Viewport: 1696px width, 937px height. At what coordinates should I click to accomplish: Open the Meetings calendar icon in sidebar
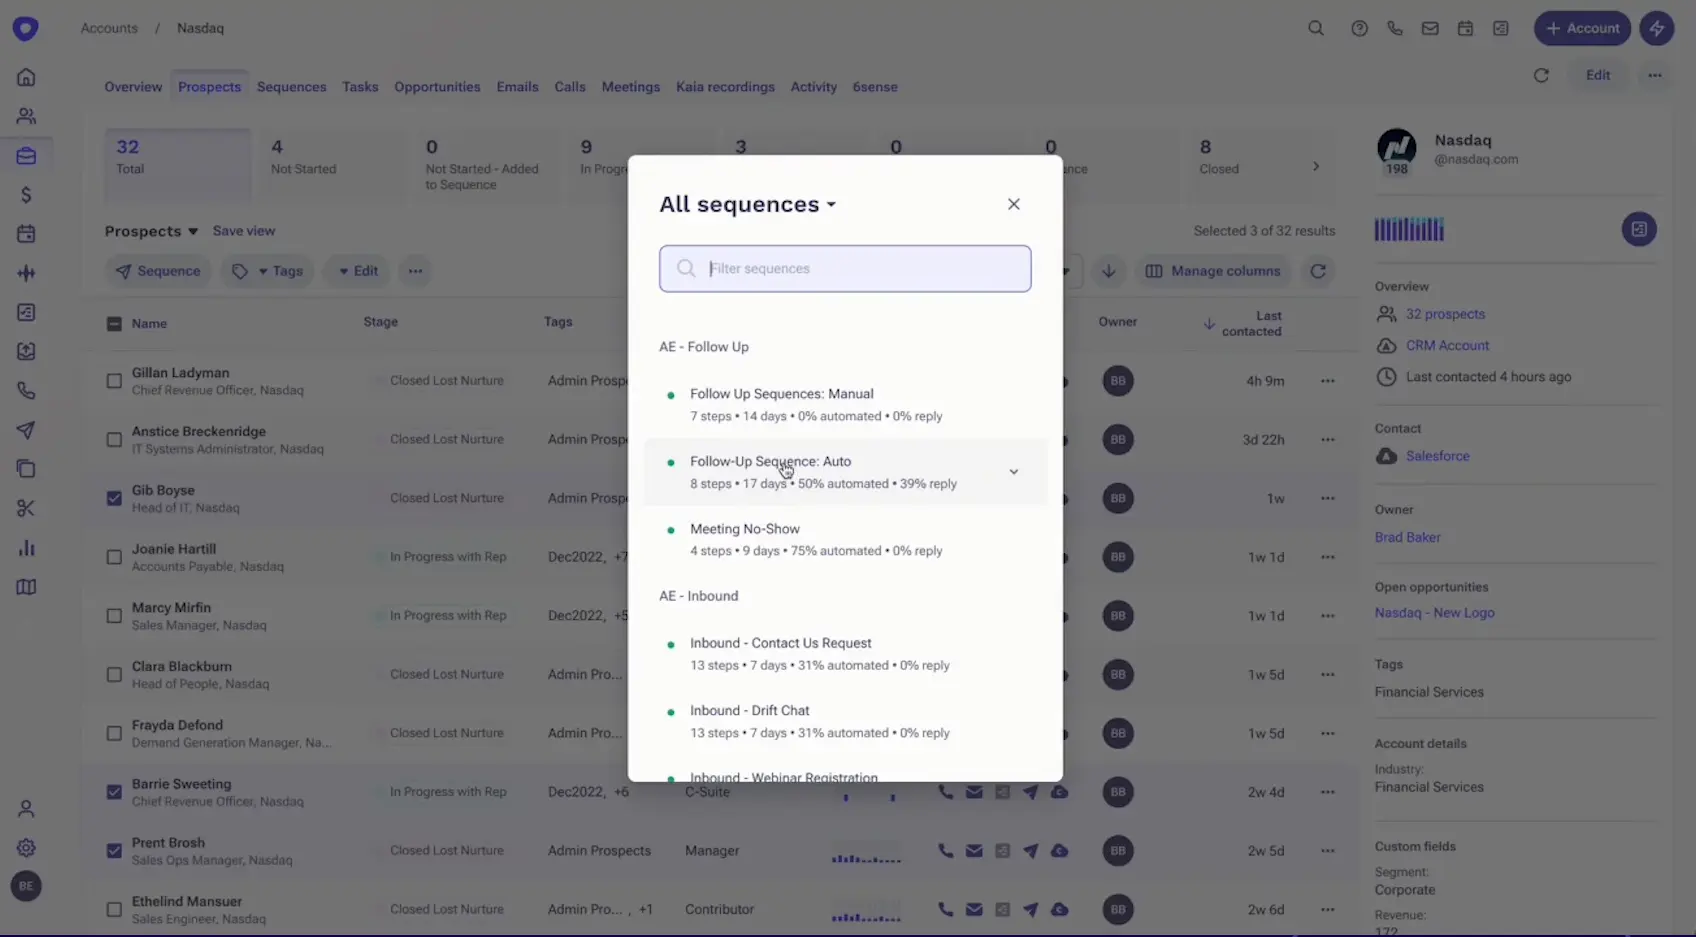click(x=26, y=234)
